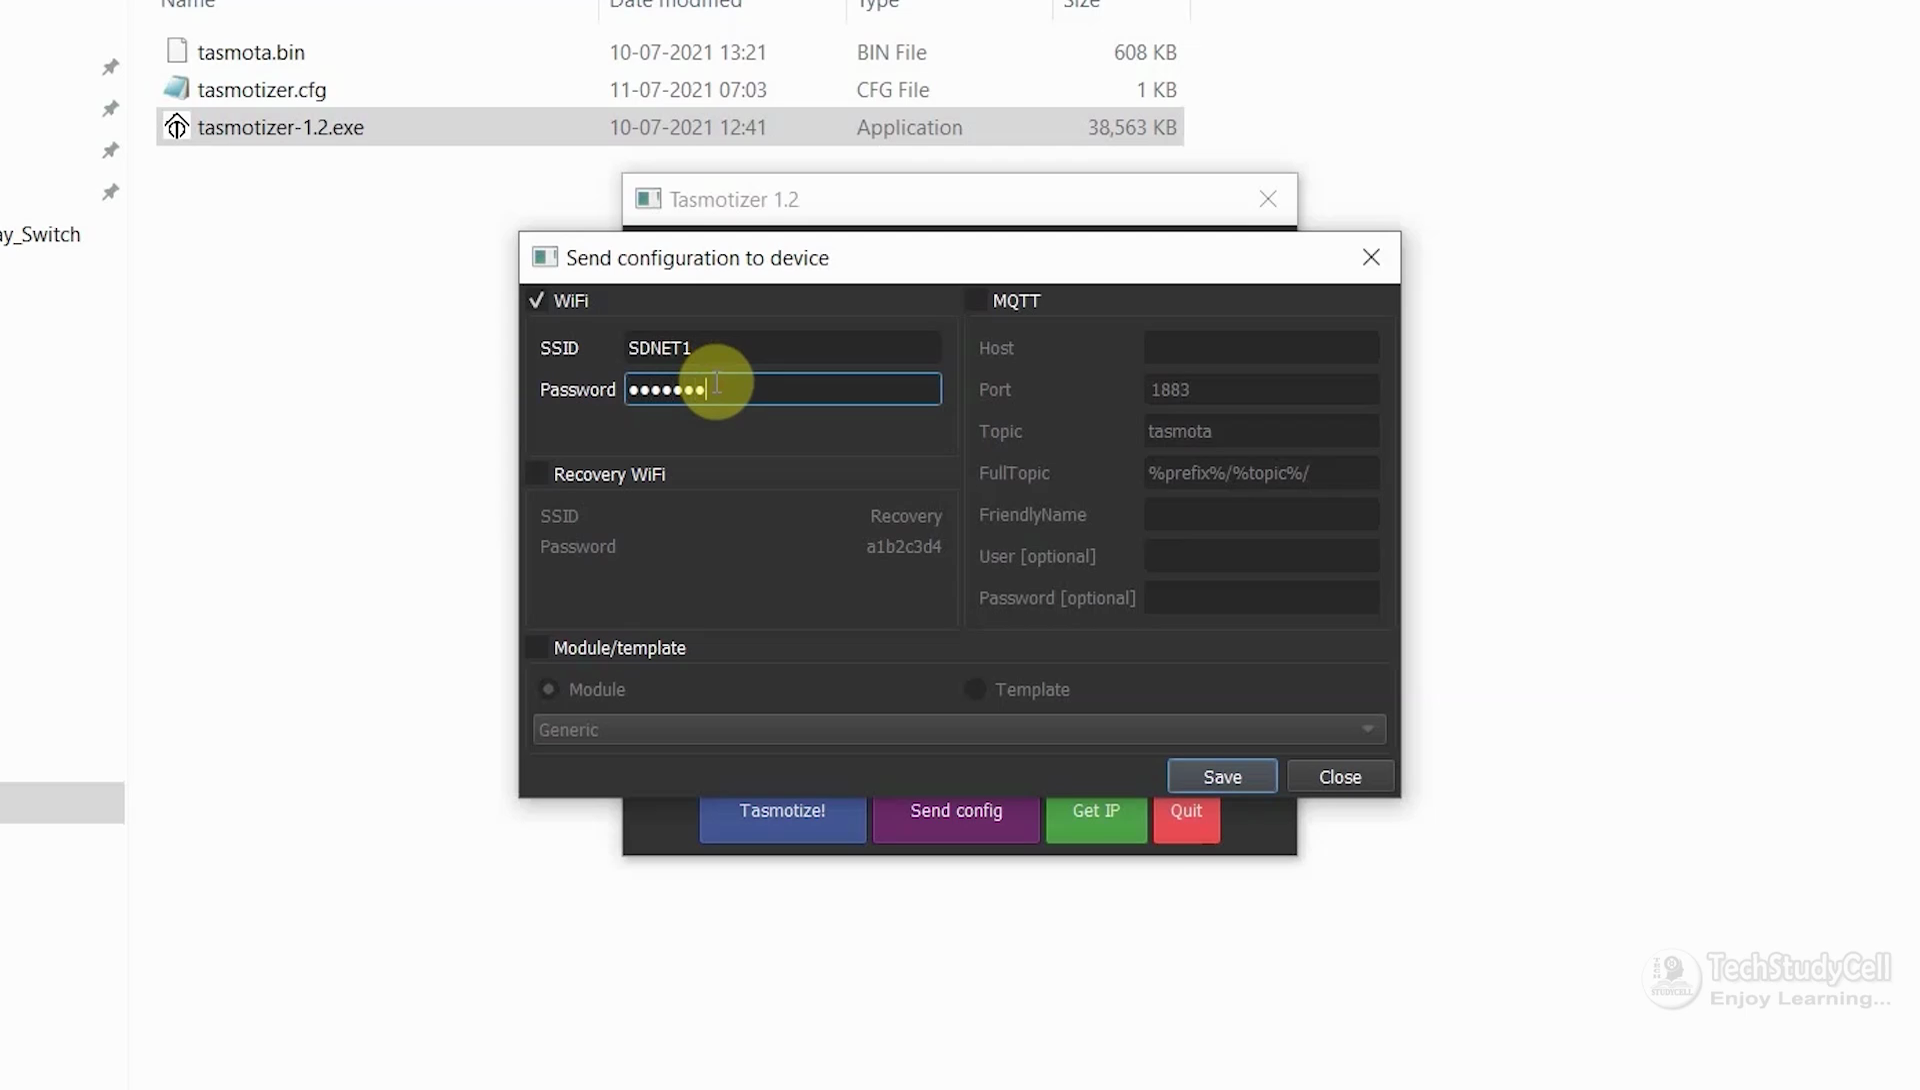Click the tasmotizer-1.2.exe application icon
1920x1090 pixels.
click(177, 127)
